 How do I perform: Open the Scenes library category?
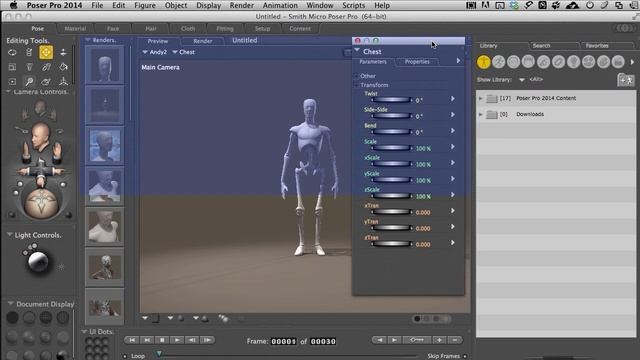click(618, 62)
